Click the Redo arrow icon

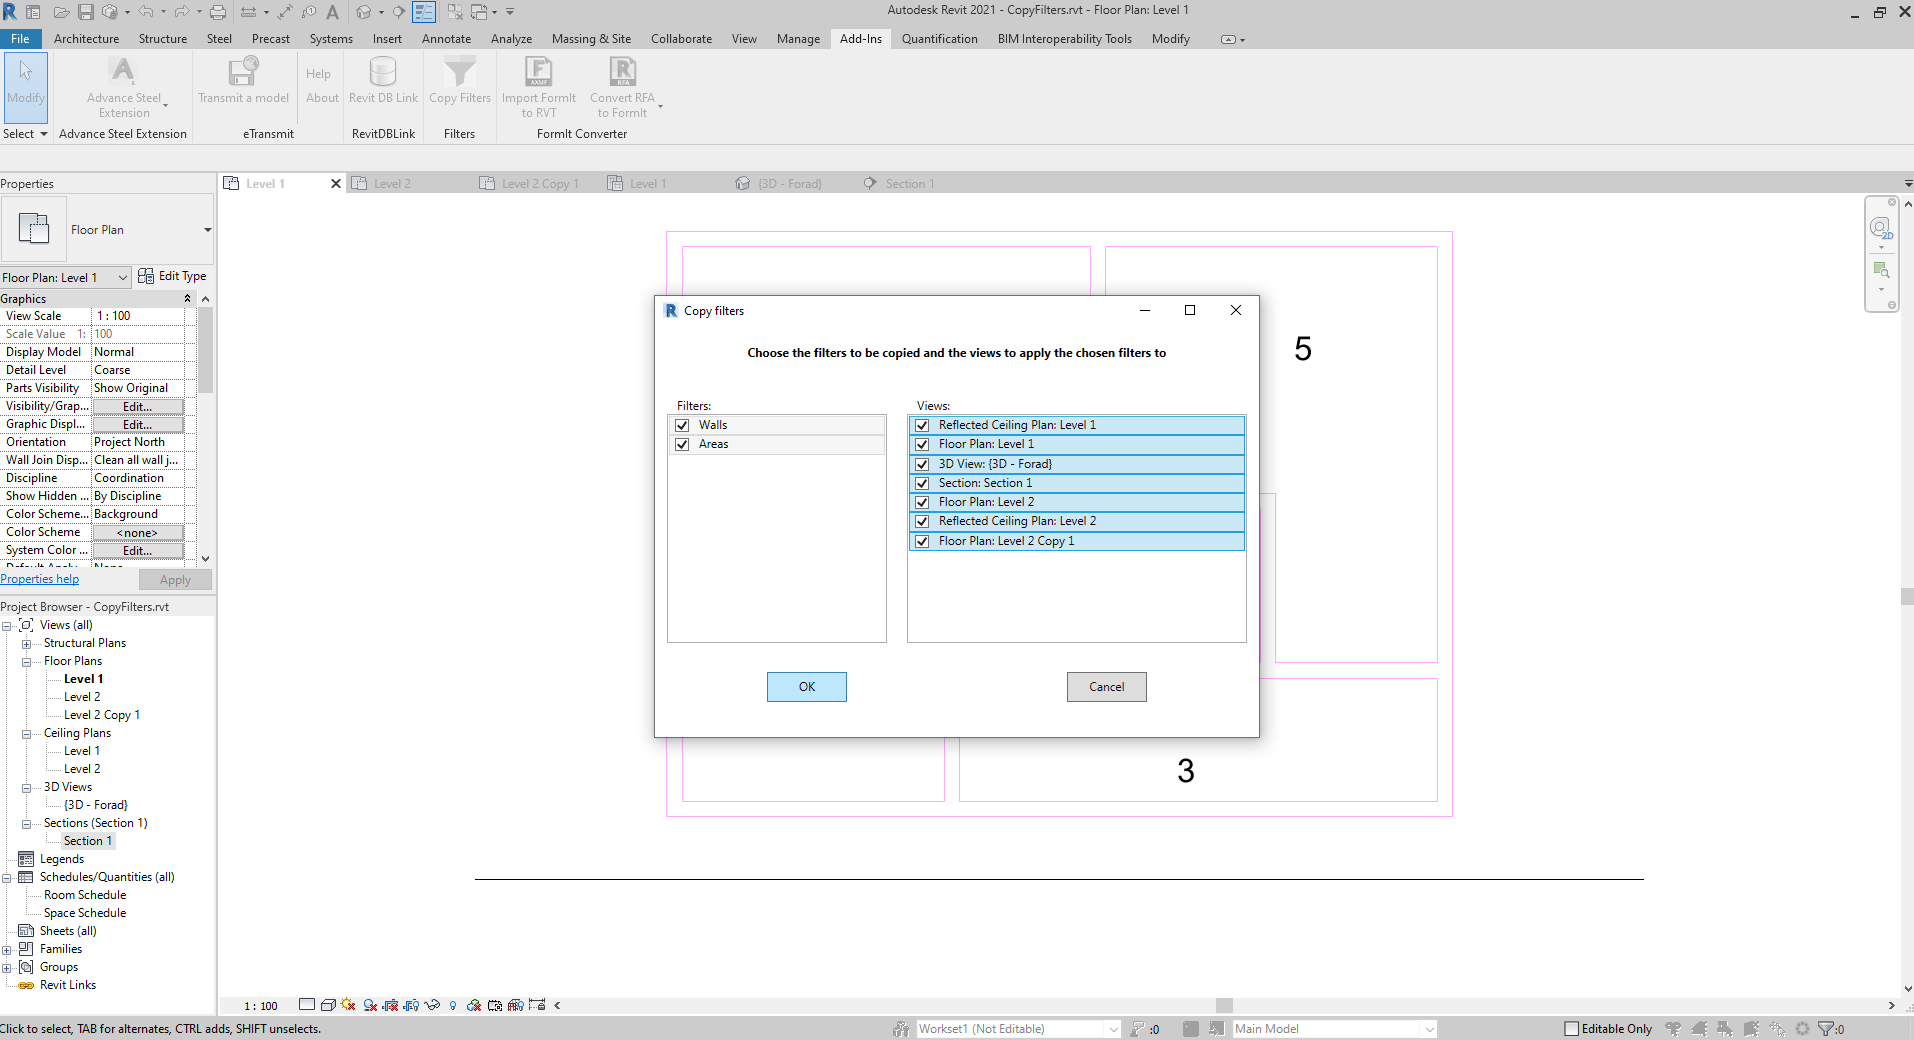[x=182, y=12]
